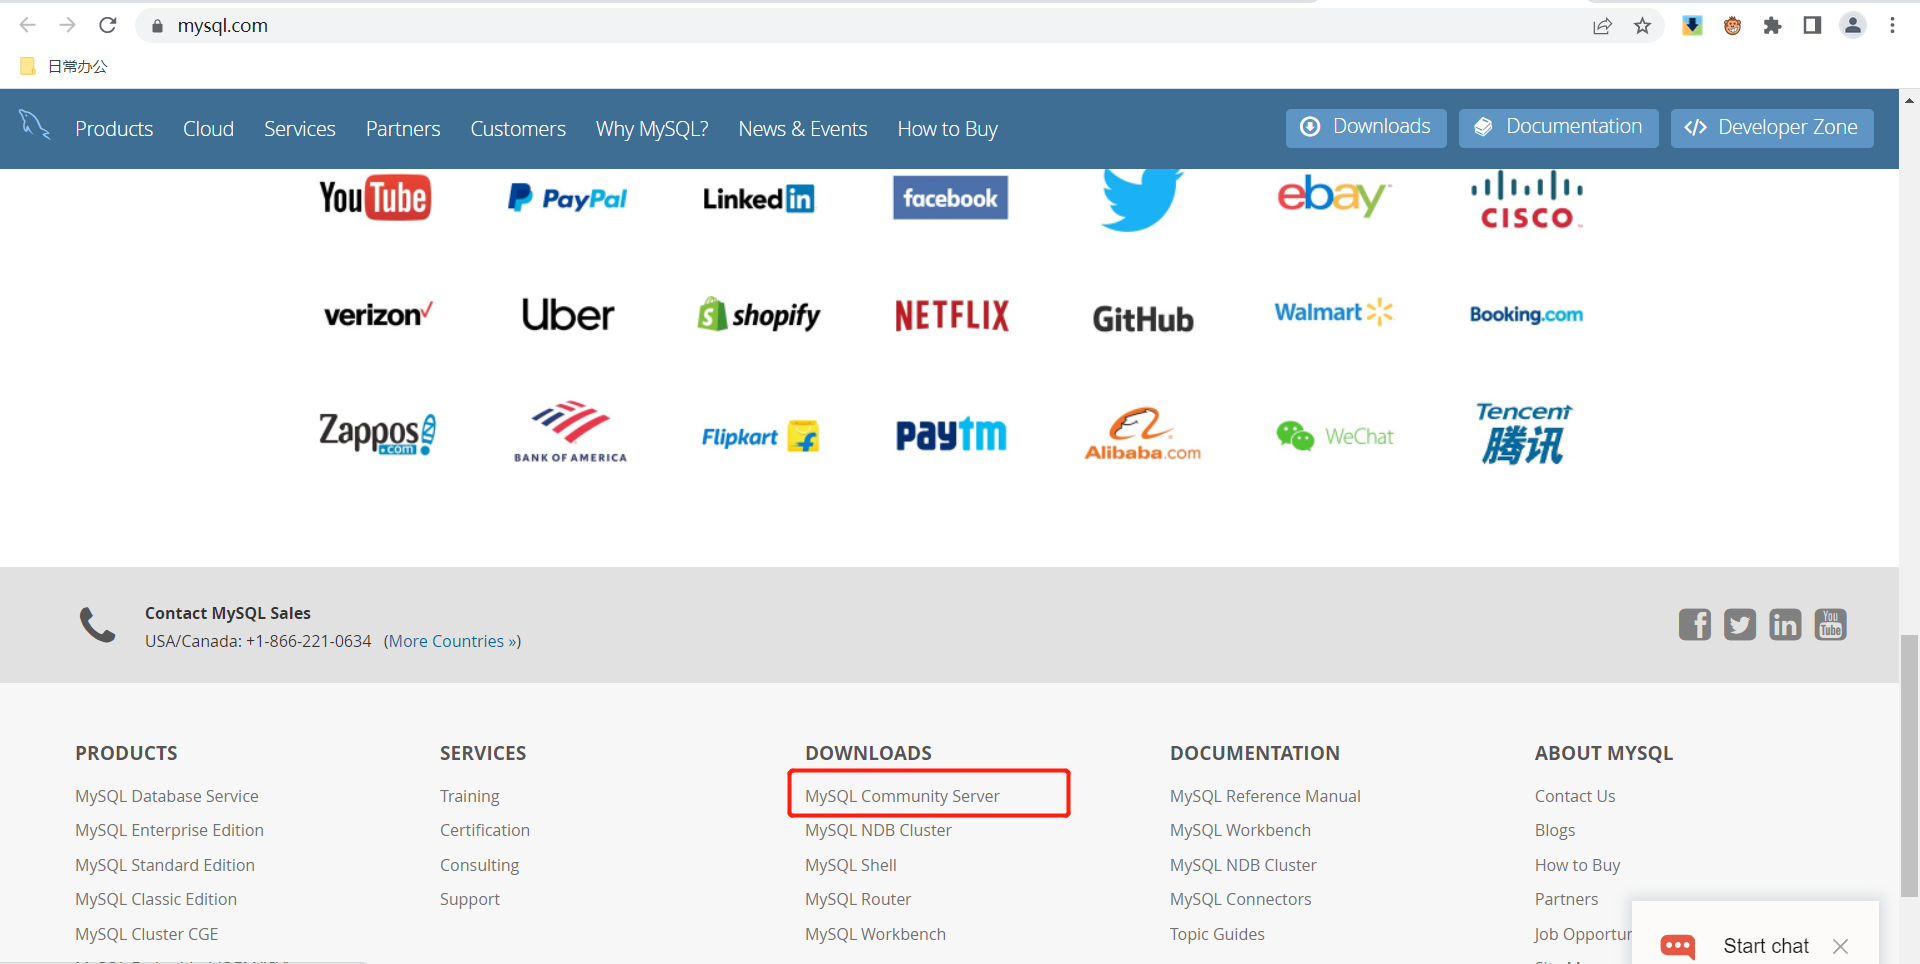This screenshot has height=964, width=1920.
Task: Click the YouTube customer logo
Action: click(375, 198)
